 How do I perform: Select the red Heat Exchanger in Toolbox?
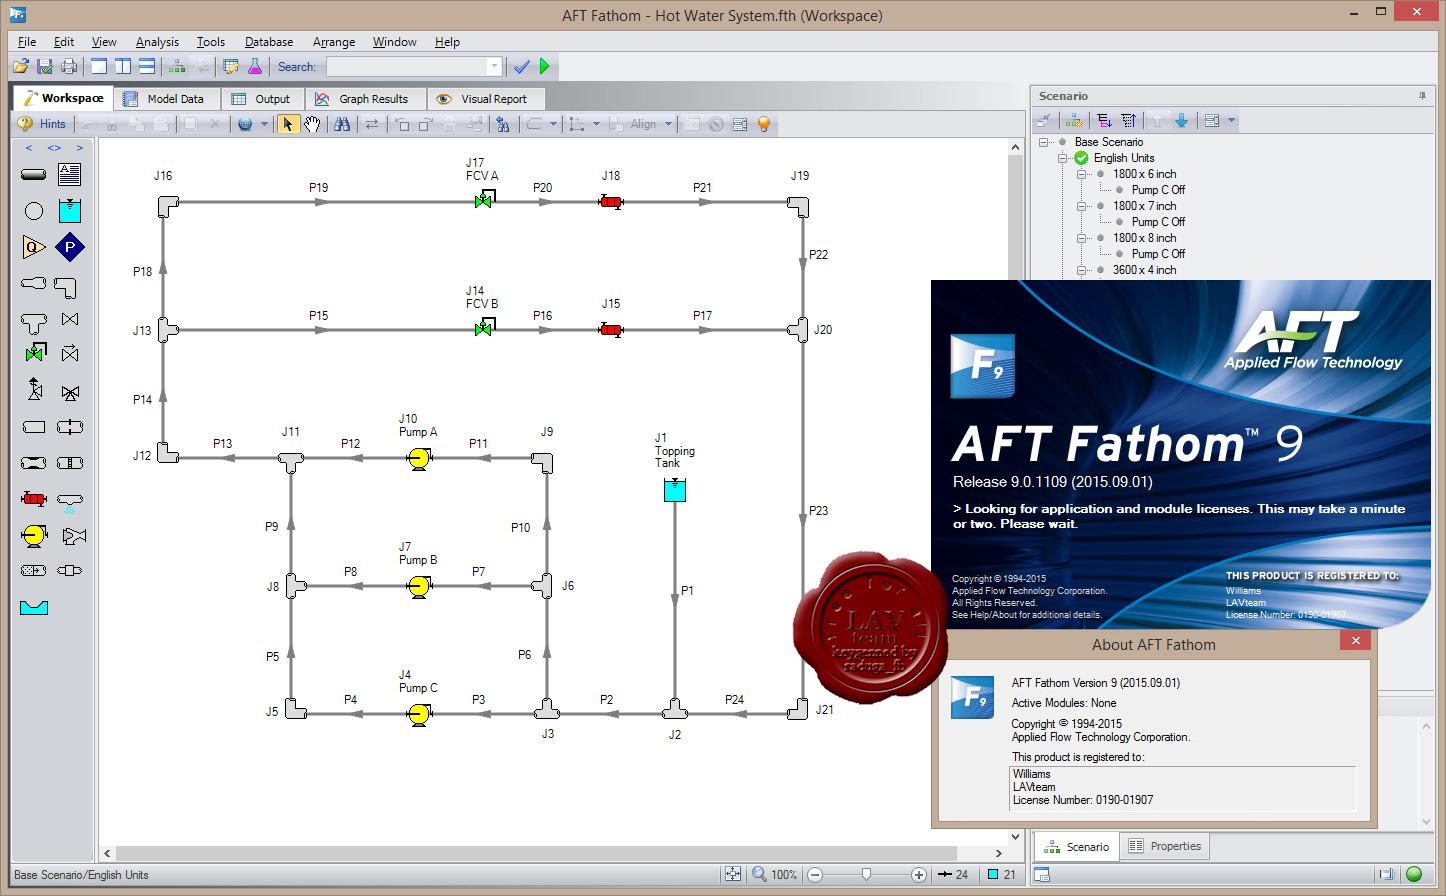coord(33,498)
